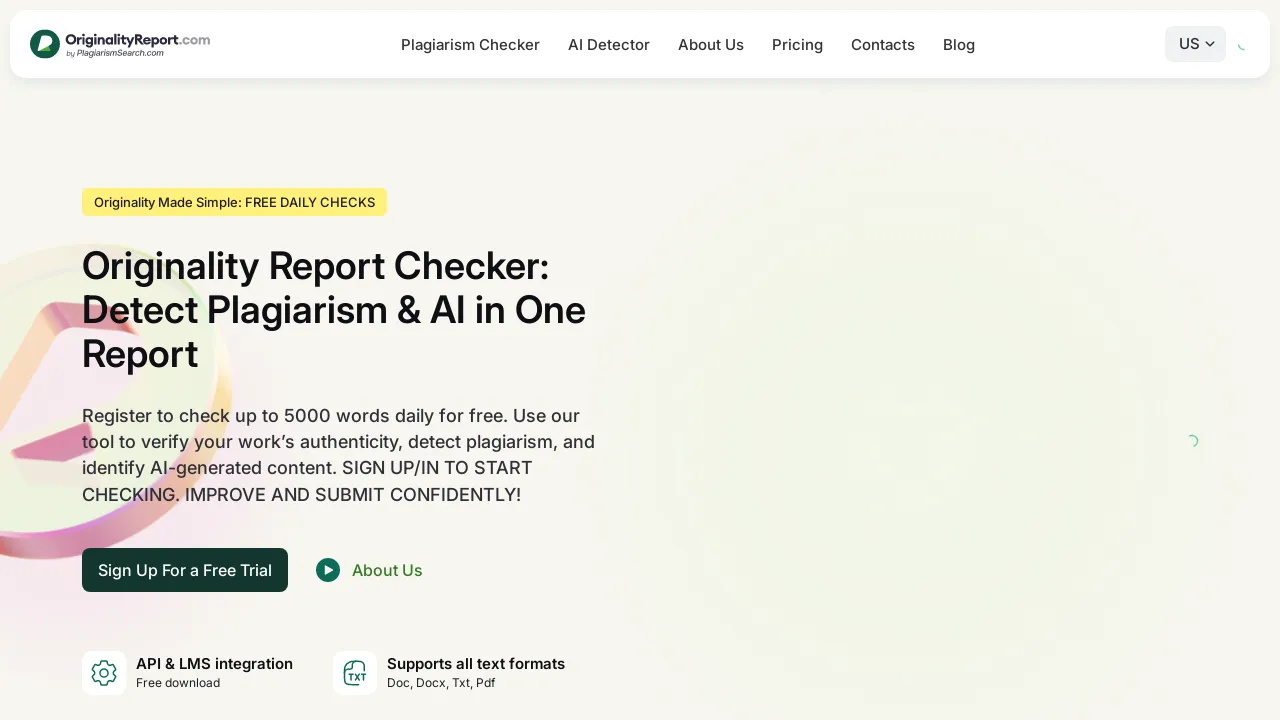This screenshot has height=720, width=1280.
Task: Expand the US region dropdown
Action: click(x=1195, y=44)
